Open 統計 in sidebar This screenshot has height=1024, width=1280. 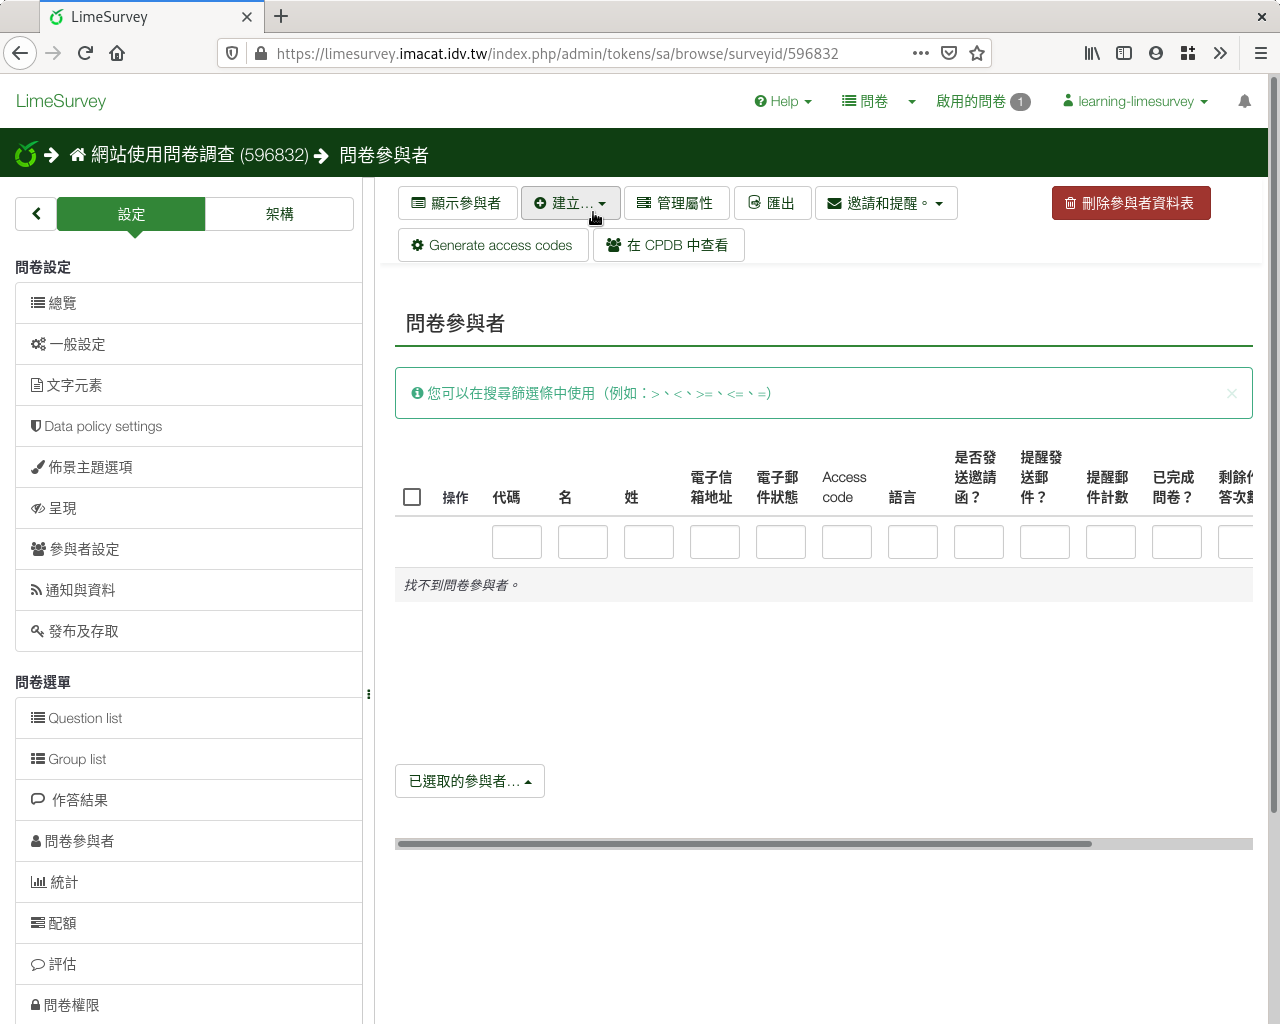tap(189, 882)
